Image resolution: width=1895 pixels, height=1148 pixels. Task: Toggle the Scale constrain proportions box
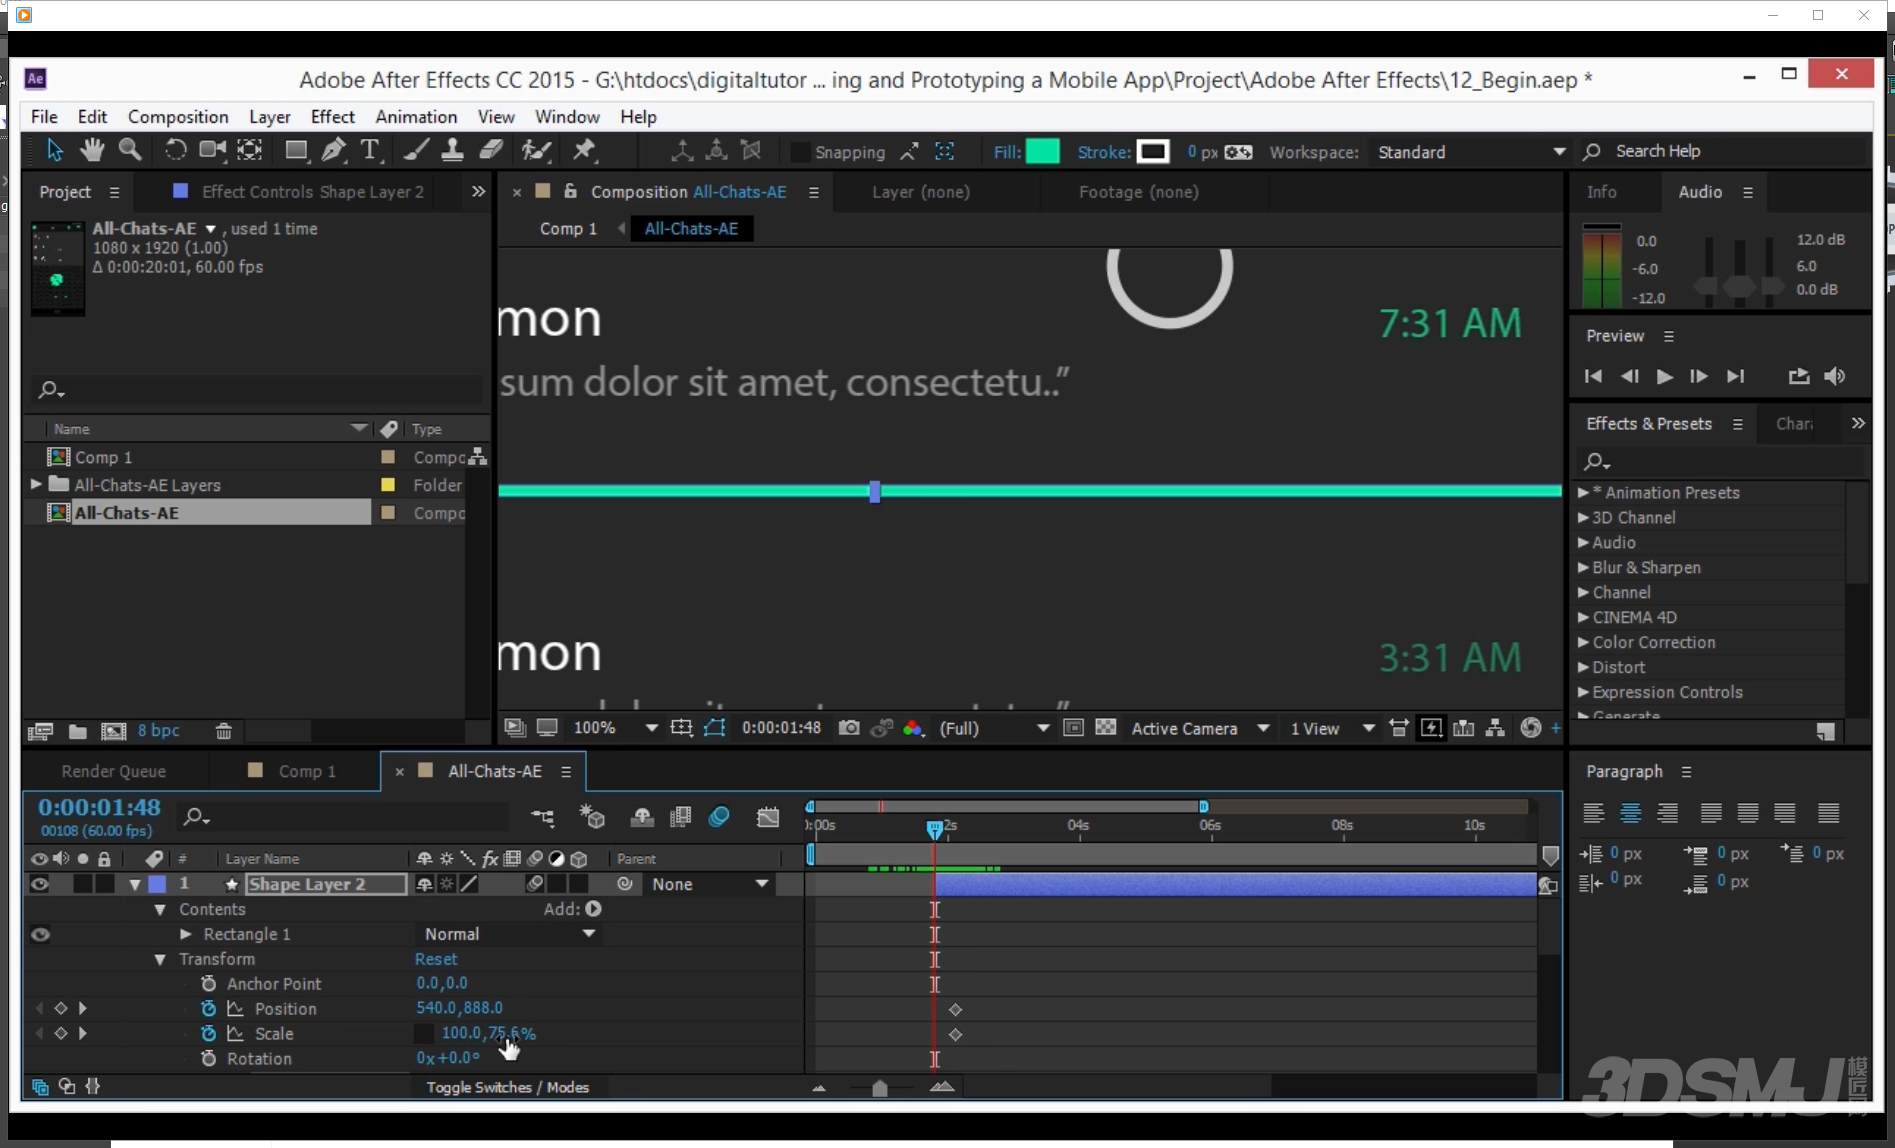pos(424,1033)
